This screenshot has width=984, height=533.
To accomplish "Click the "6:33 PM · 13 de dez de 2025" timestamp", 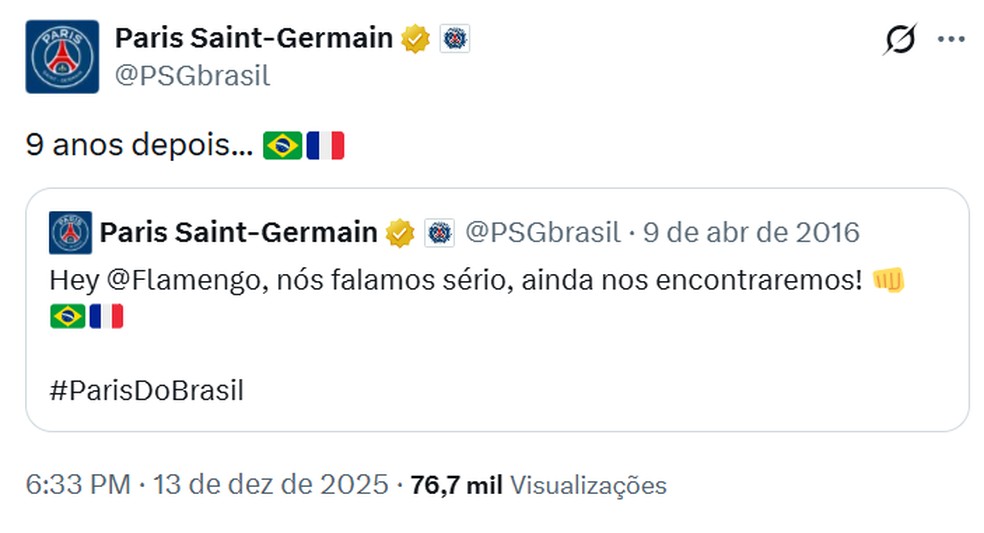I will (x=207, y=485).
